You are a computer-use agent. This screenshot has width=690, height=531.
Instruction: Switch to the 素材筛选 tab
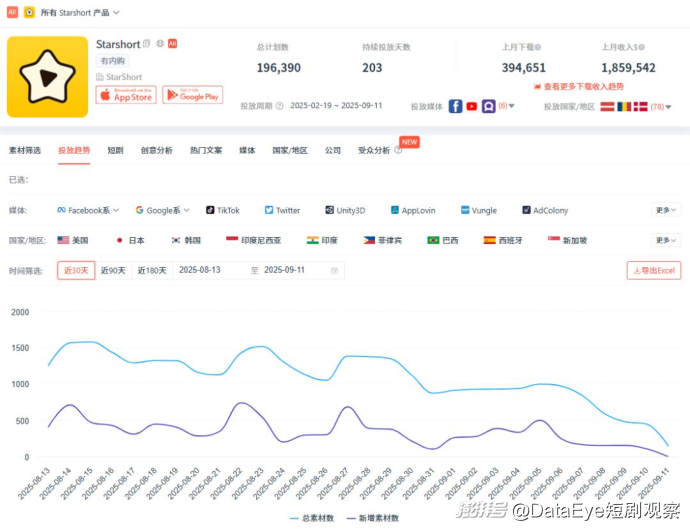pyautogui.click(x=25, y=150)
